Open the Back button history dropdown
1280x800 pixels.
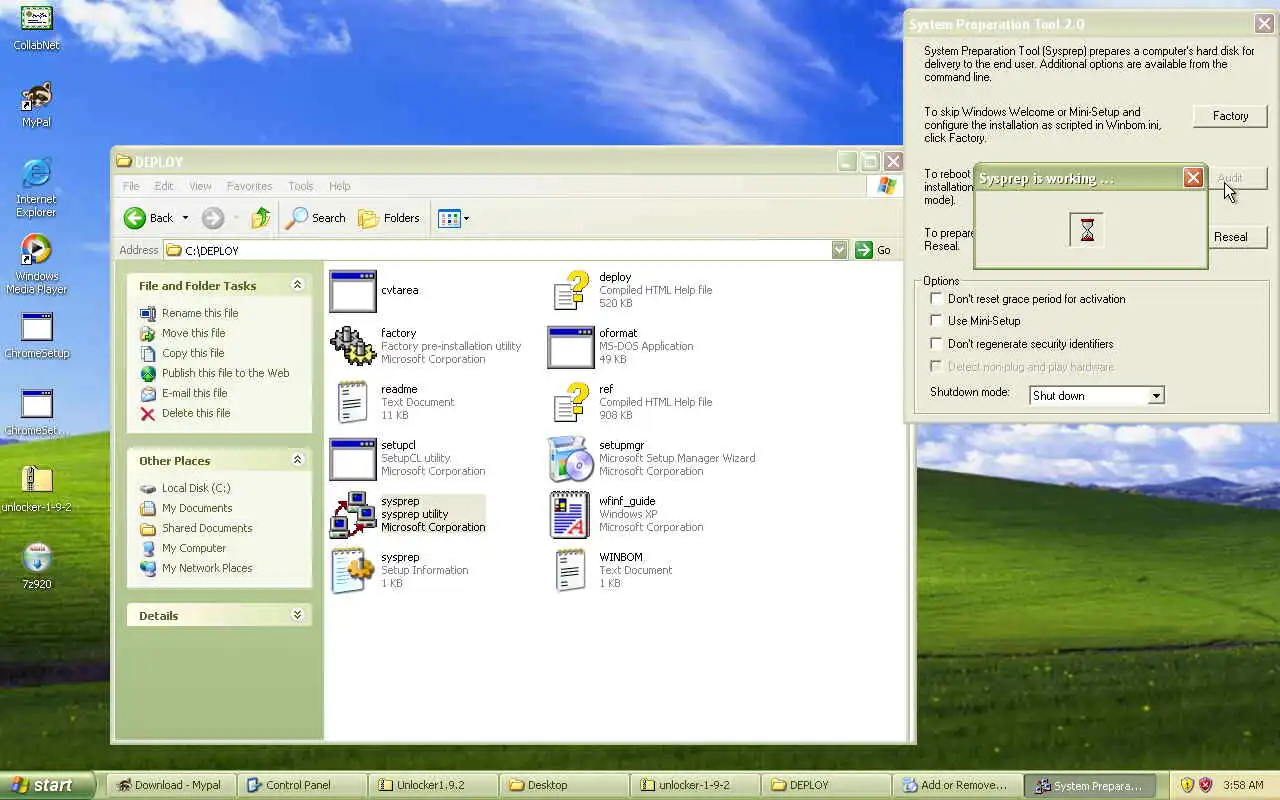click(x=185, y=218)
